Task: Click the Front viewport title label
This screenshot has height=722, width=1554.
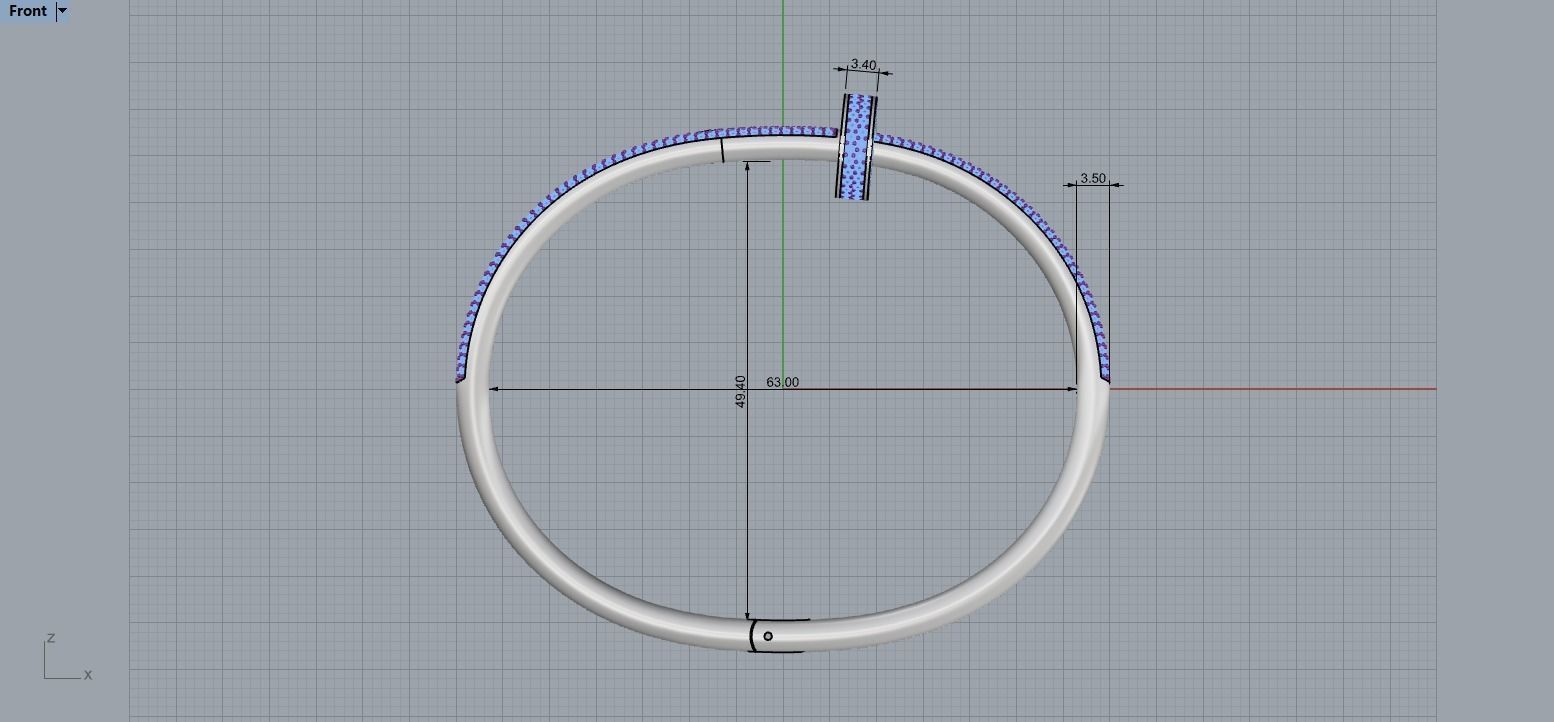Action: (27, 11)
